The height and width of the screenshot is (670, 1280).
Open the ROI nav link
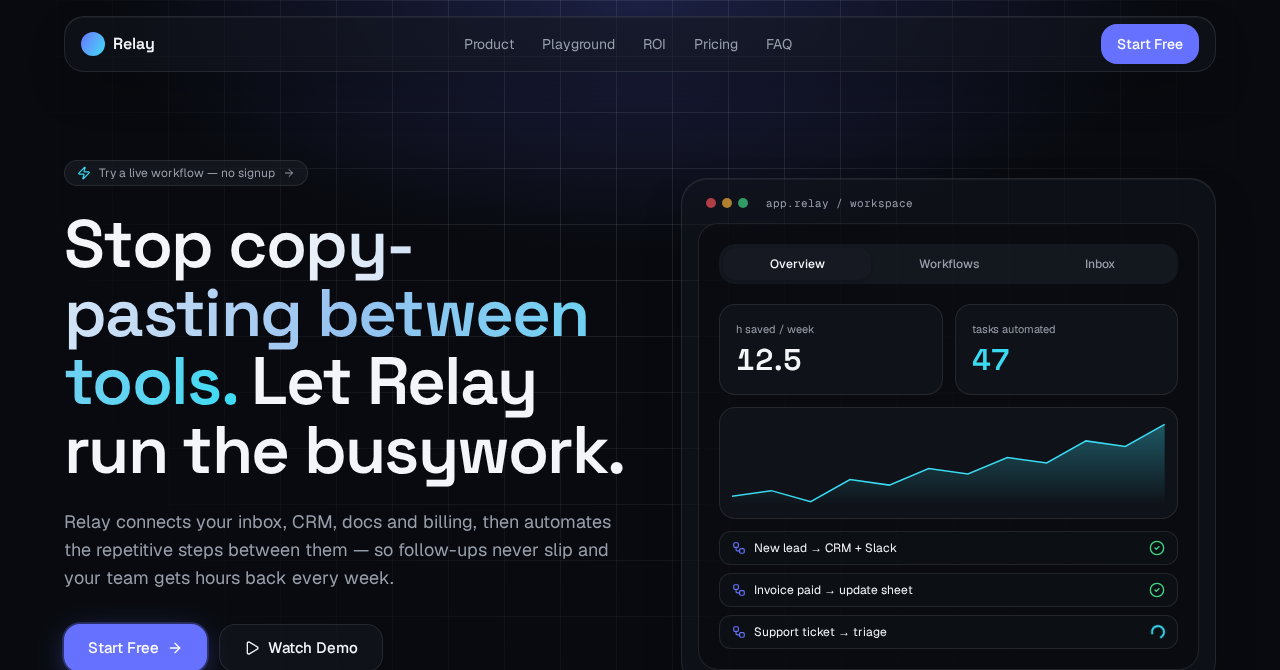tap(654, 44)
